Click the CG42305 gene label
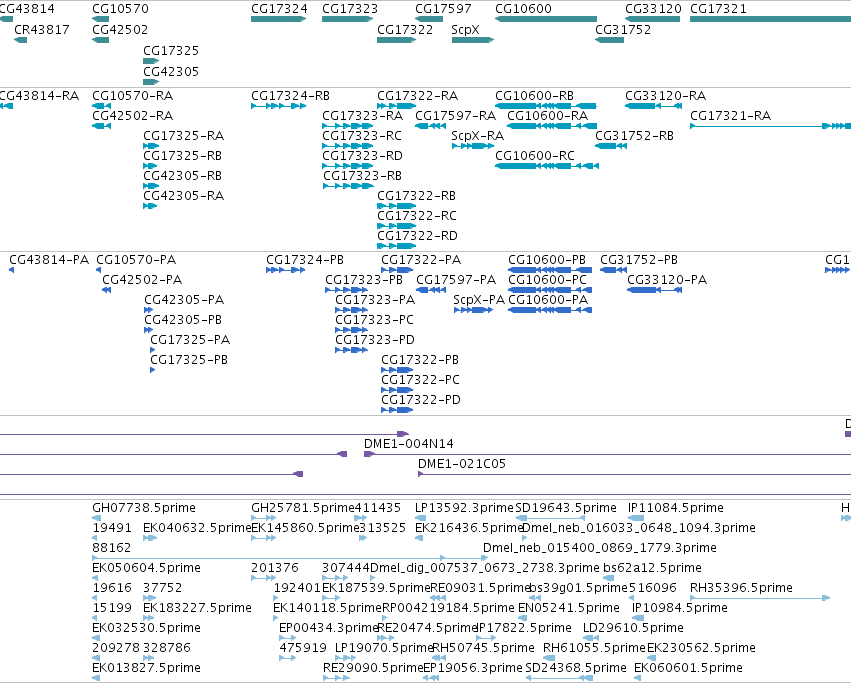 tap(171, 72)
